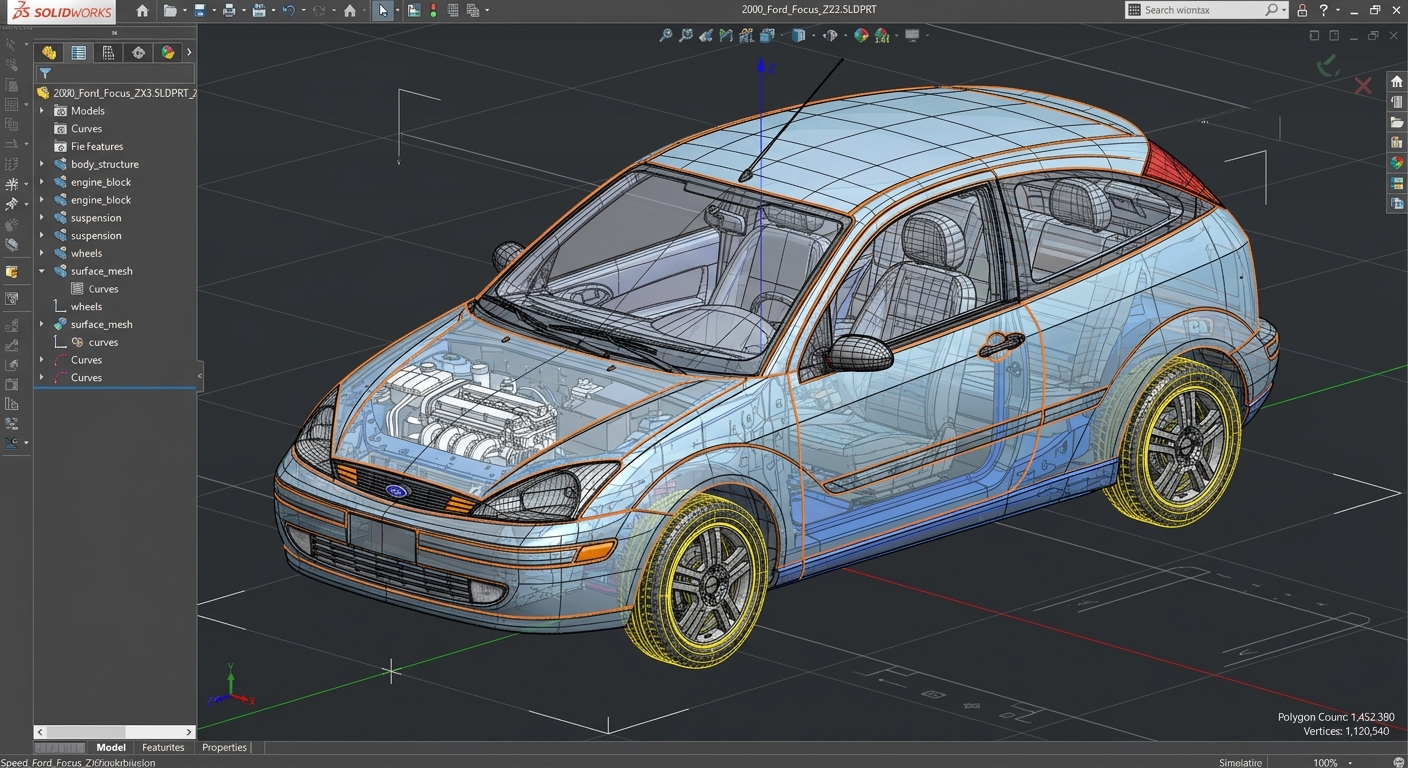1408x768 pixels.
Task: Activate the Select cursor tool
Action: pyautogui.click(x=383, y=11)
